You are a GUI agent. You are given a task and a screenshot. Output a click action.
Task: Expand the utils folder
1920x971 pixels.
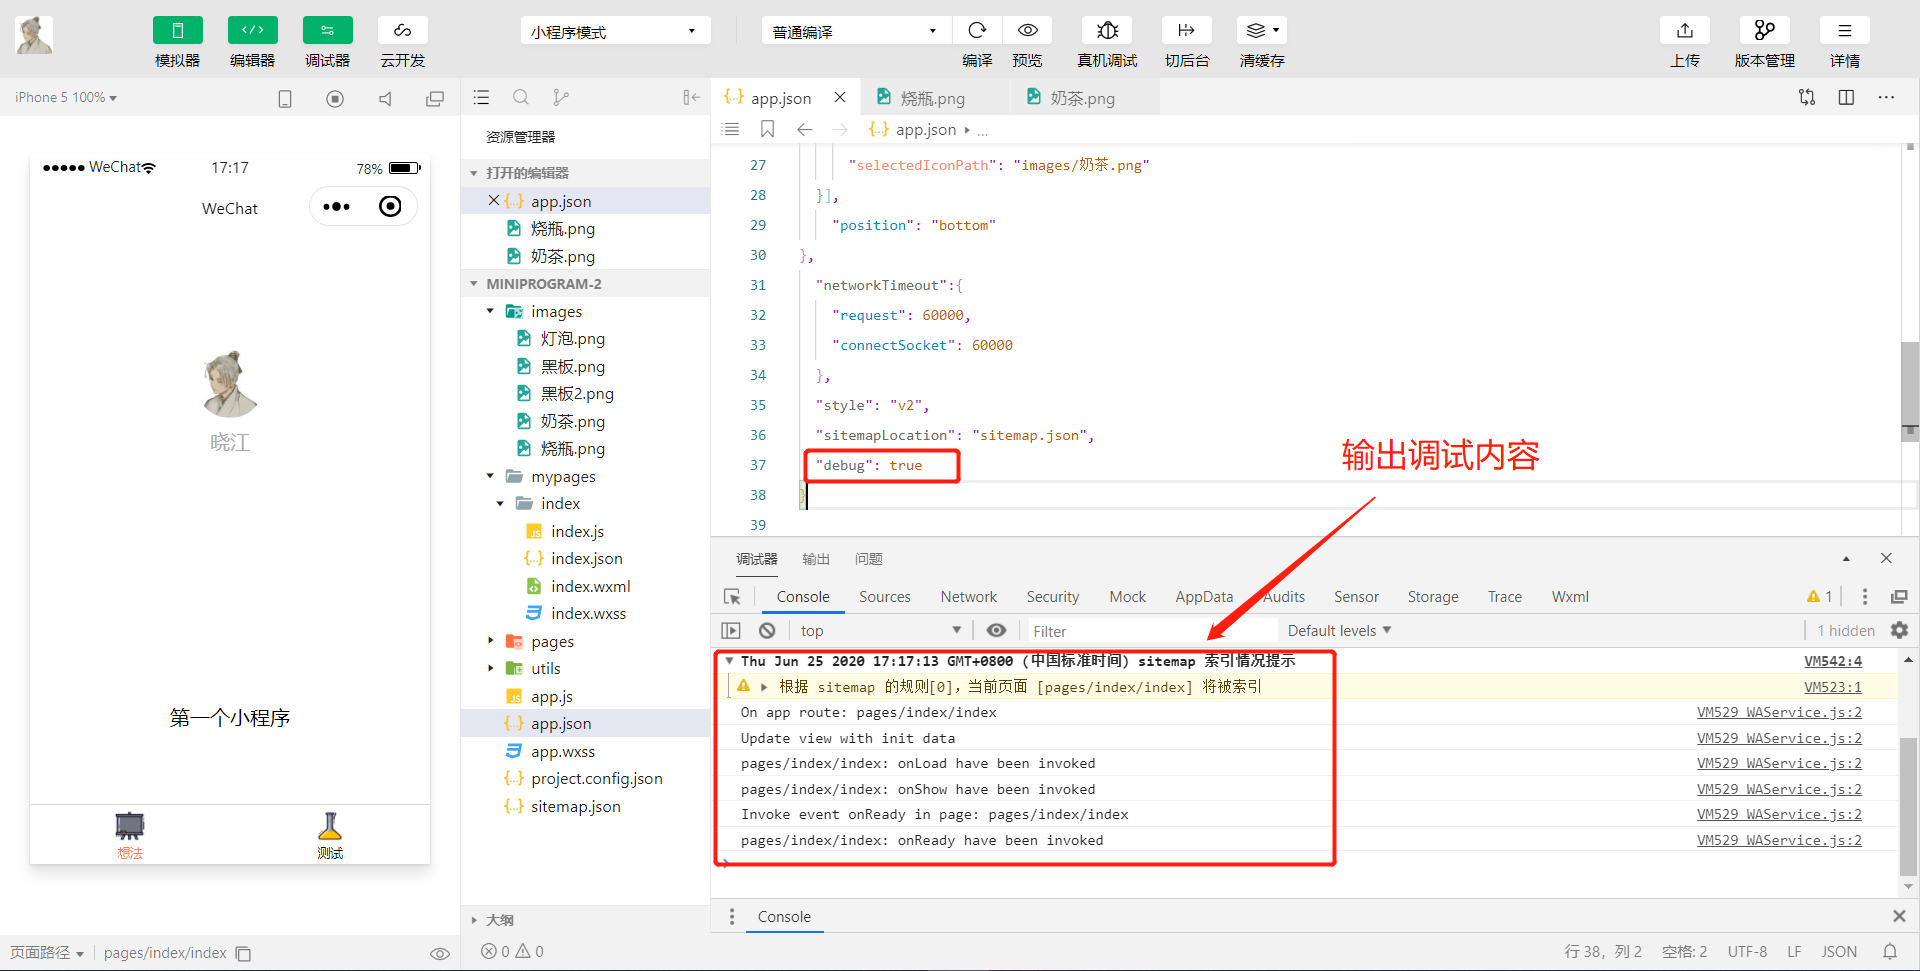(x=490, y=668)
